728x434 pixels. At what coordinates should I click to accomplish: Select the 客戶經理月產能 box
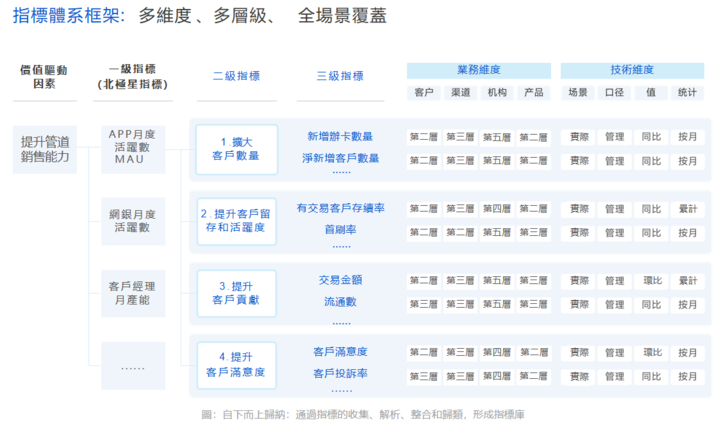[x=133, y=293]
